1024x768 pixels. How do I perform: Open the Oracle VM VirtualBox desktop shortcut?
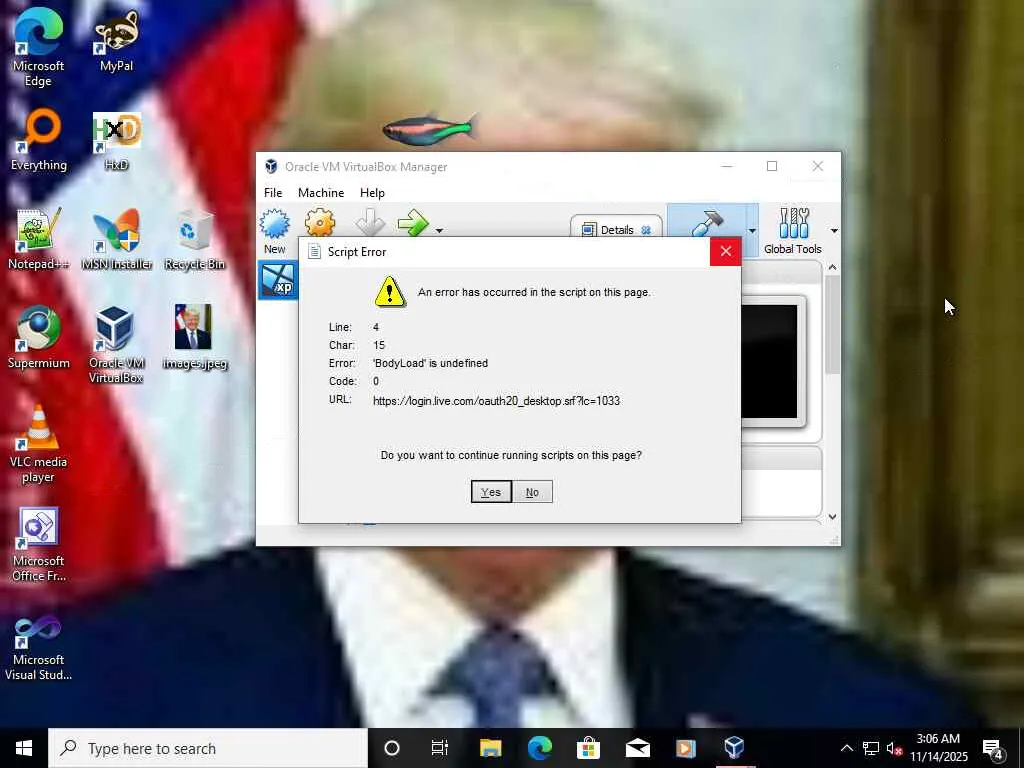[116, 345]
